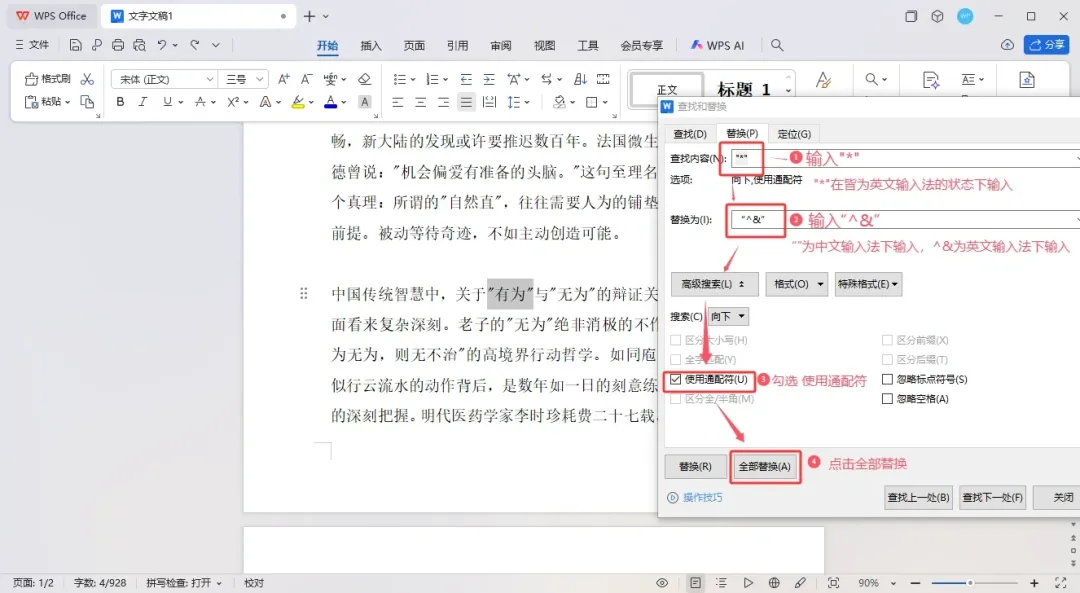Screen dimensions: 1080x593
Task: Click the font color A swatch
Action: (x=331, y=102)
